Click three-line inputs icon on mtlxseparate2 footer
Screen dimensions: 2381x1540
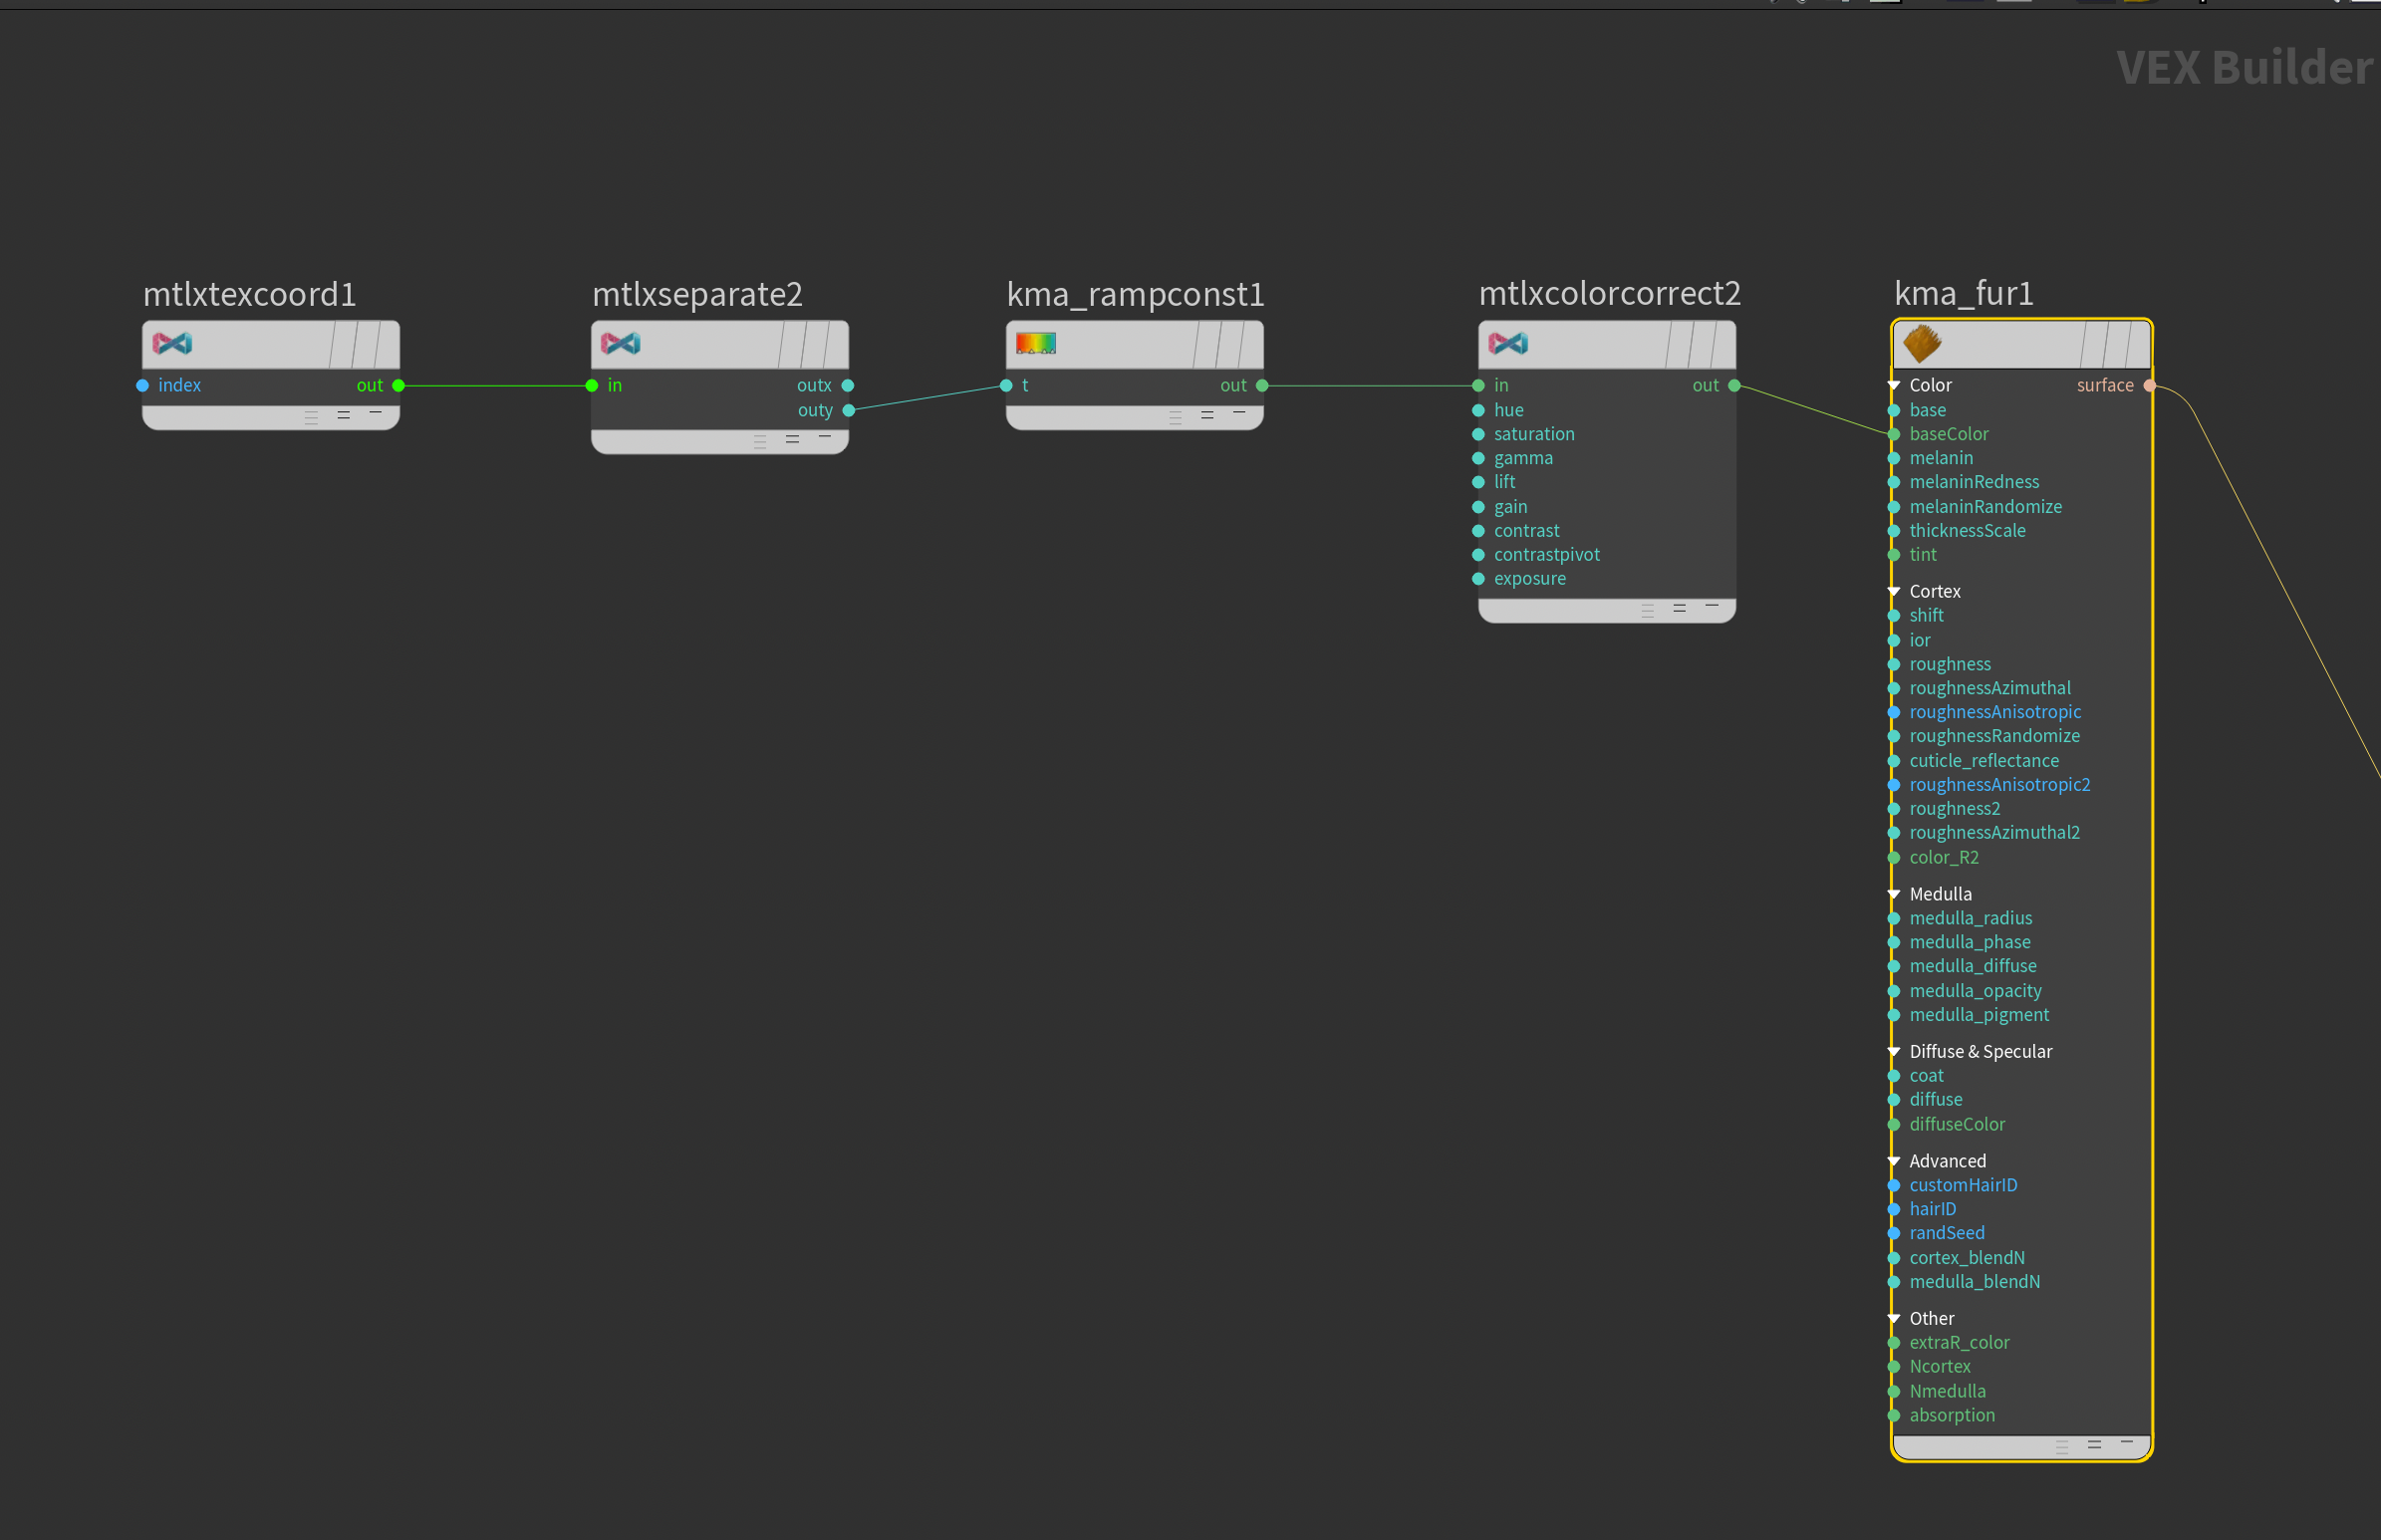click(x=760, y=440)
